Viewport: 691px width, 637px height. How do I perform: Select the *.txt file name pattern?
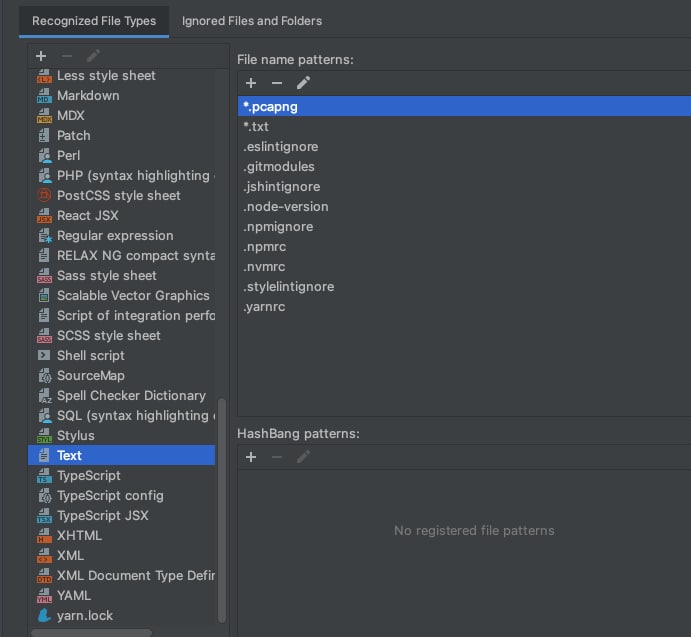tap(256, 127)
